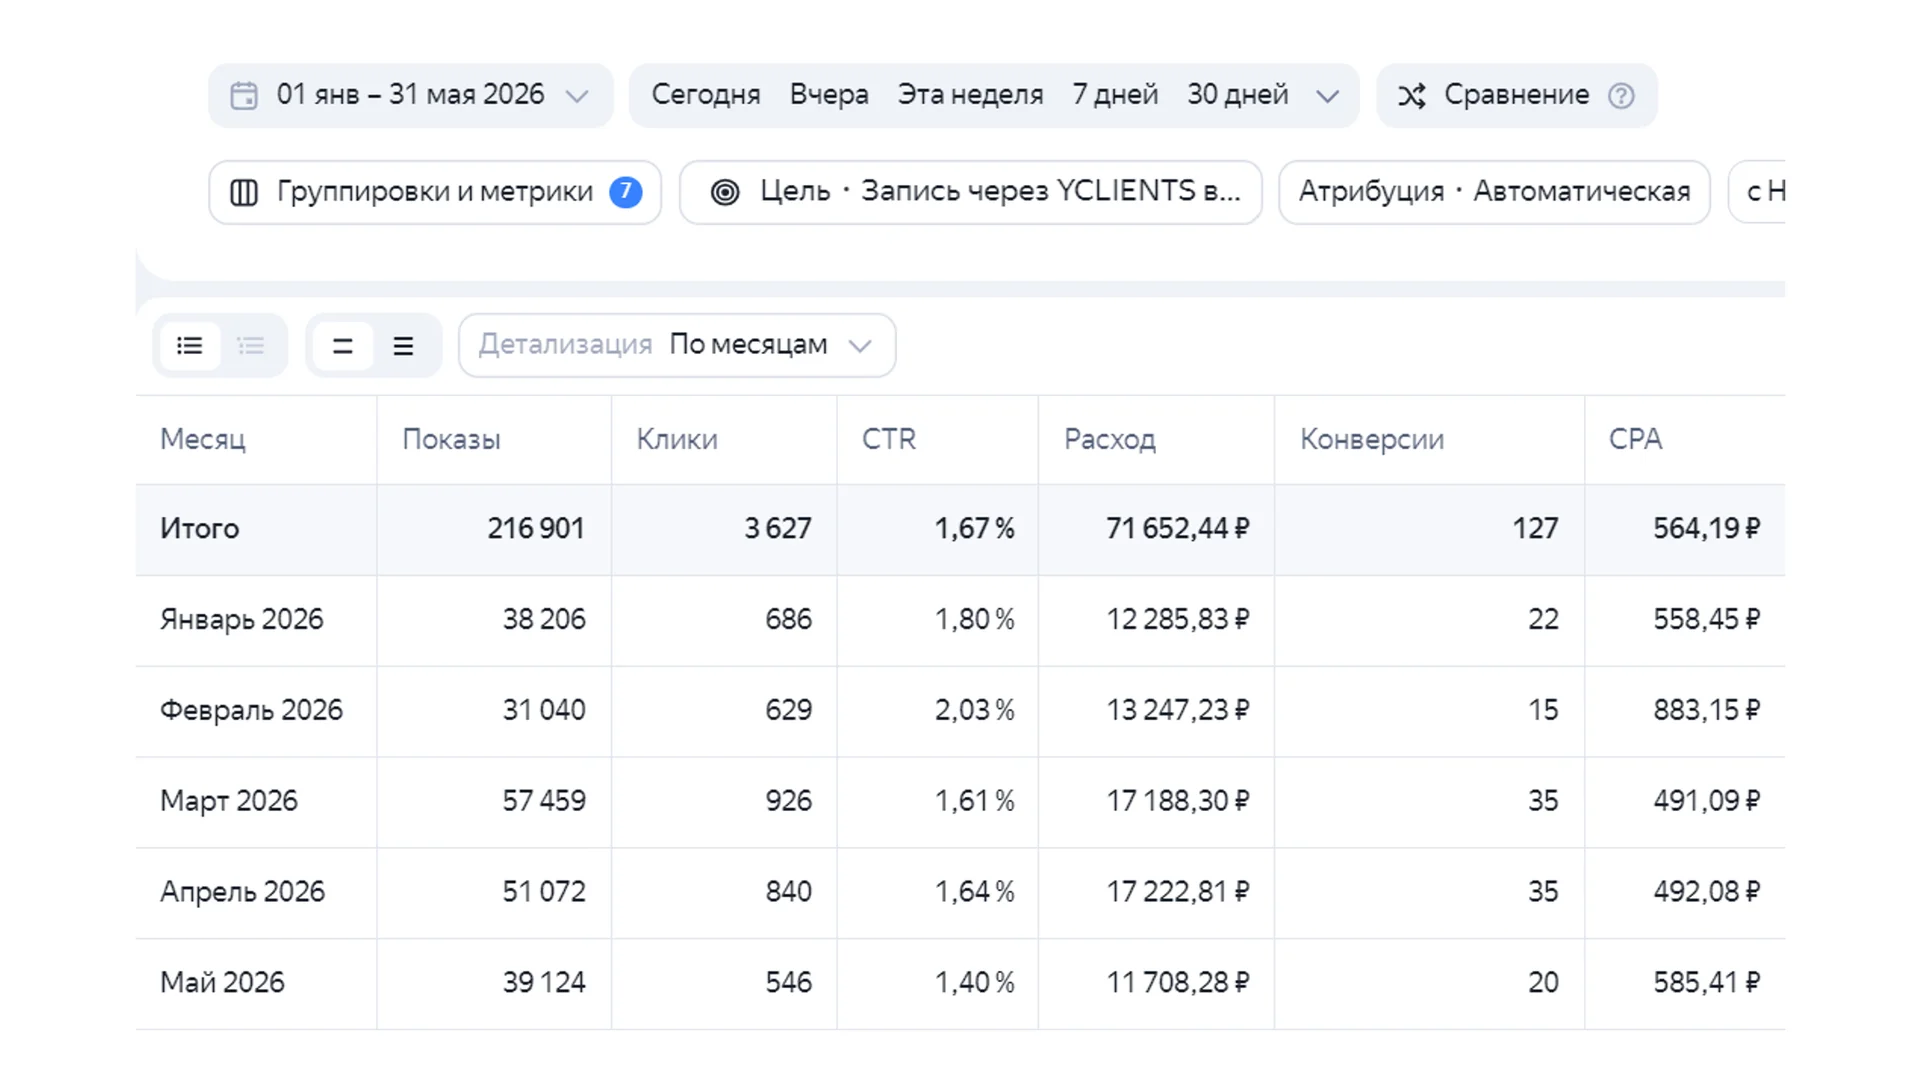1920x1076 pixels.
Task: Sort by Клики column header
Action: [677, 440]
